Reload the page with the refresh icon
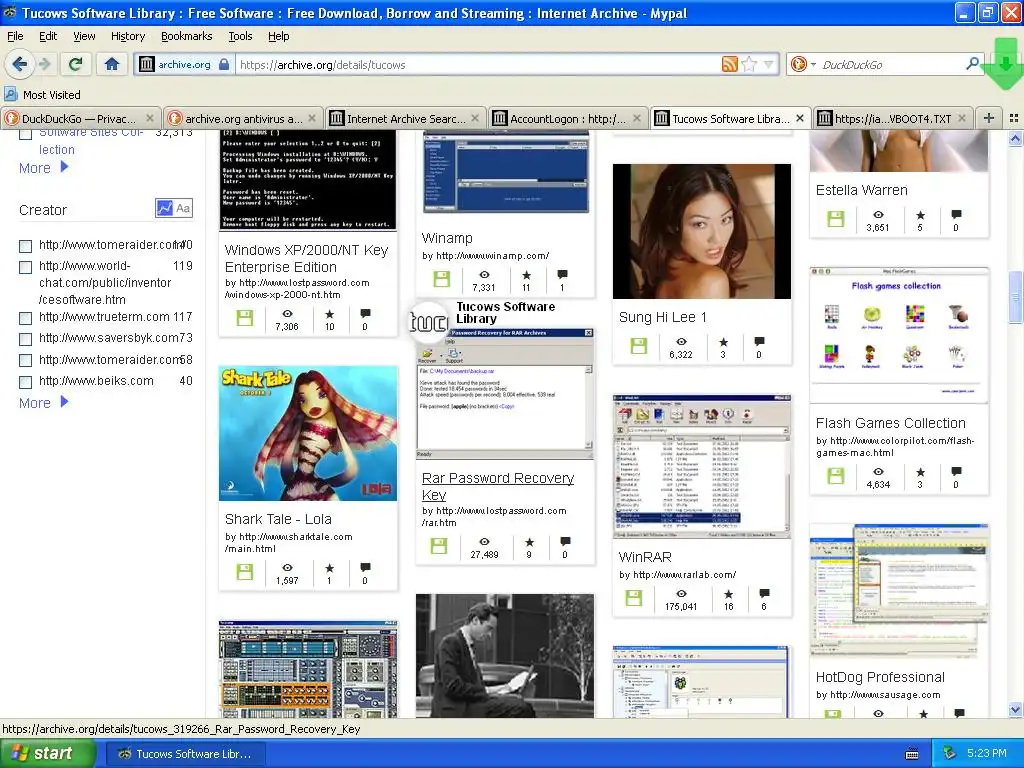1024x768 pixels. pos(75,64)
